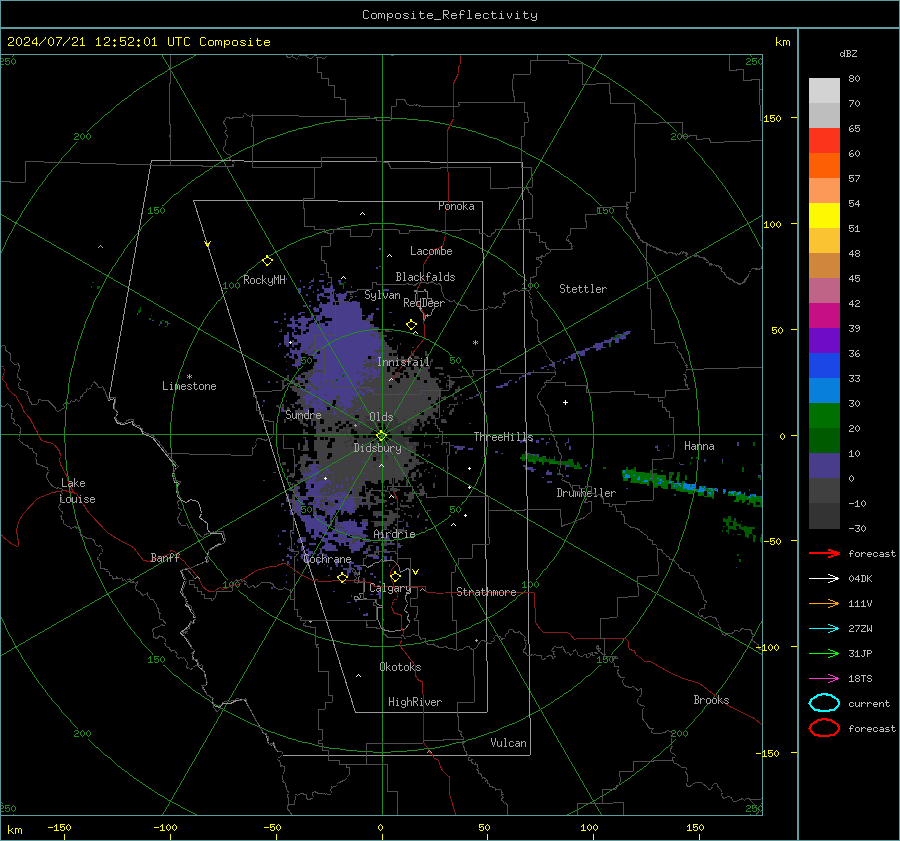
Task: Click the Blackfalds city label
Action: click(x=425, y=277)
